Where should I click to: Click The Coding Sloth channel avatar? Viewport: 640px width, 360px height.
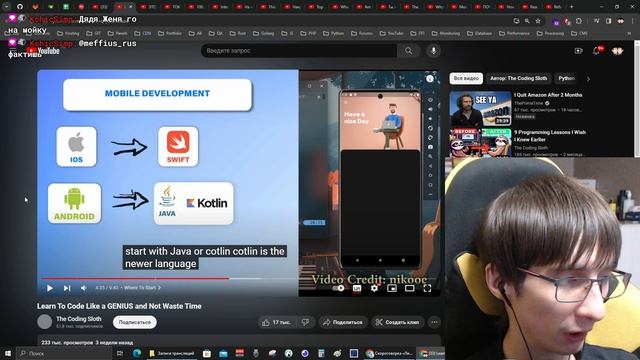pyautogui.click(x=44, y=322)
